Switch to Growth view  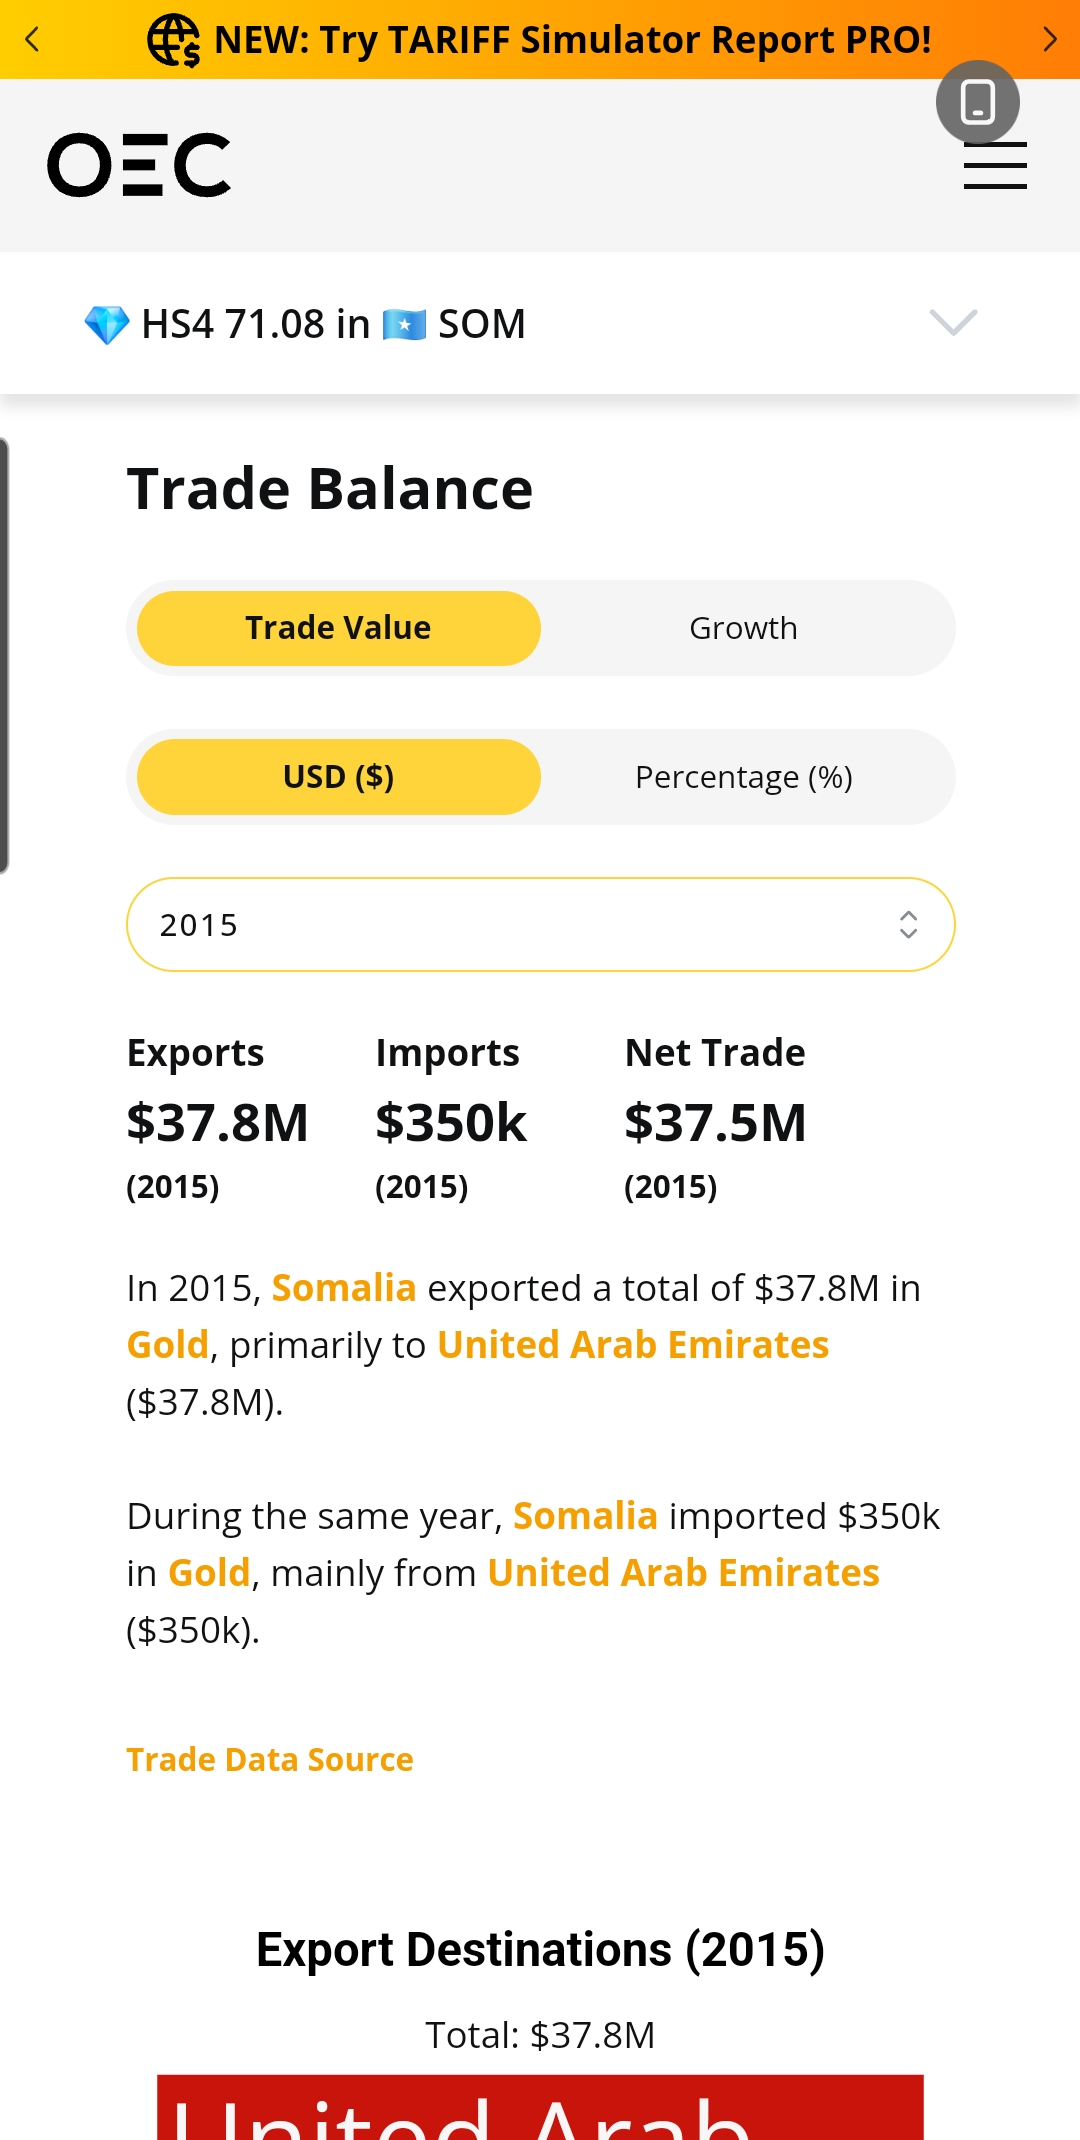click(743, 628)
